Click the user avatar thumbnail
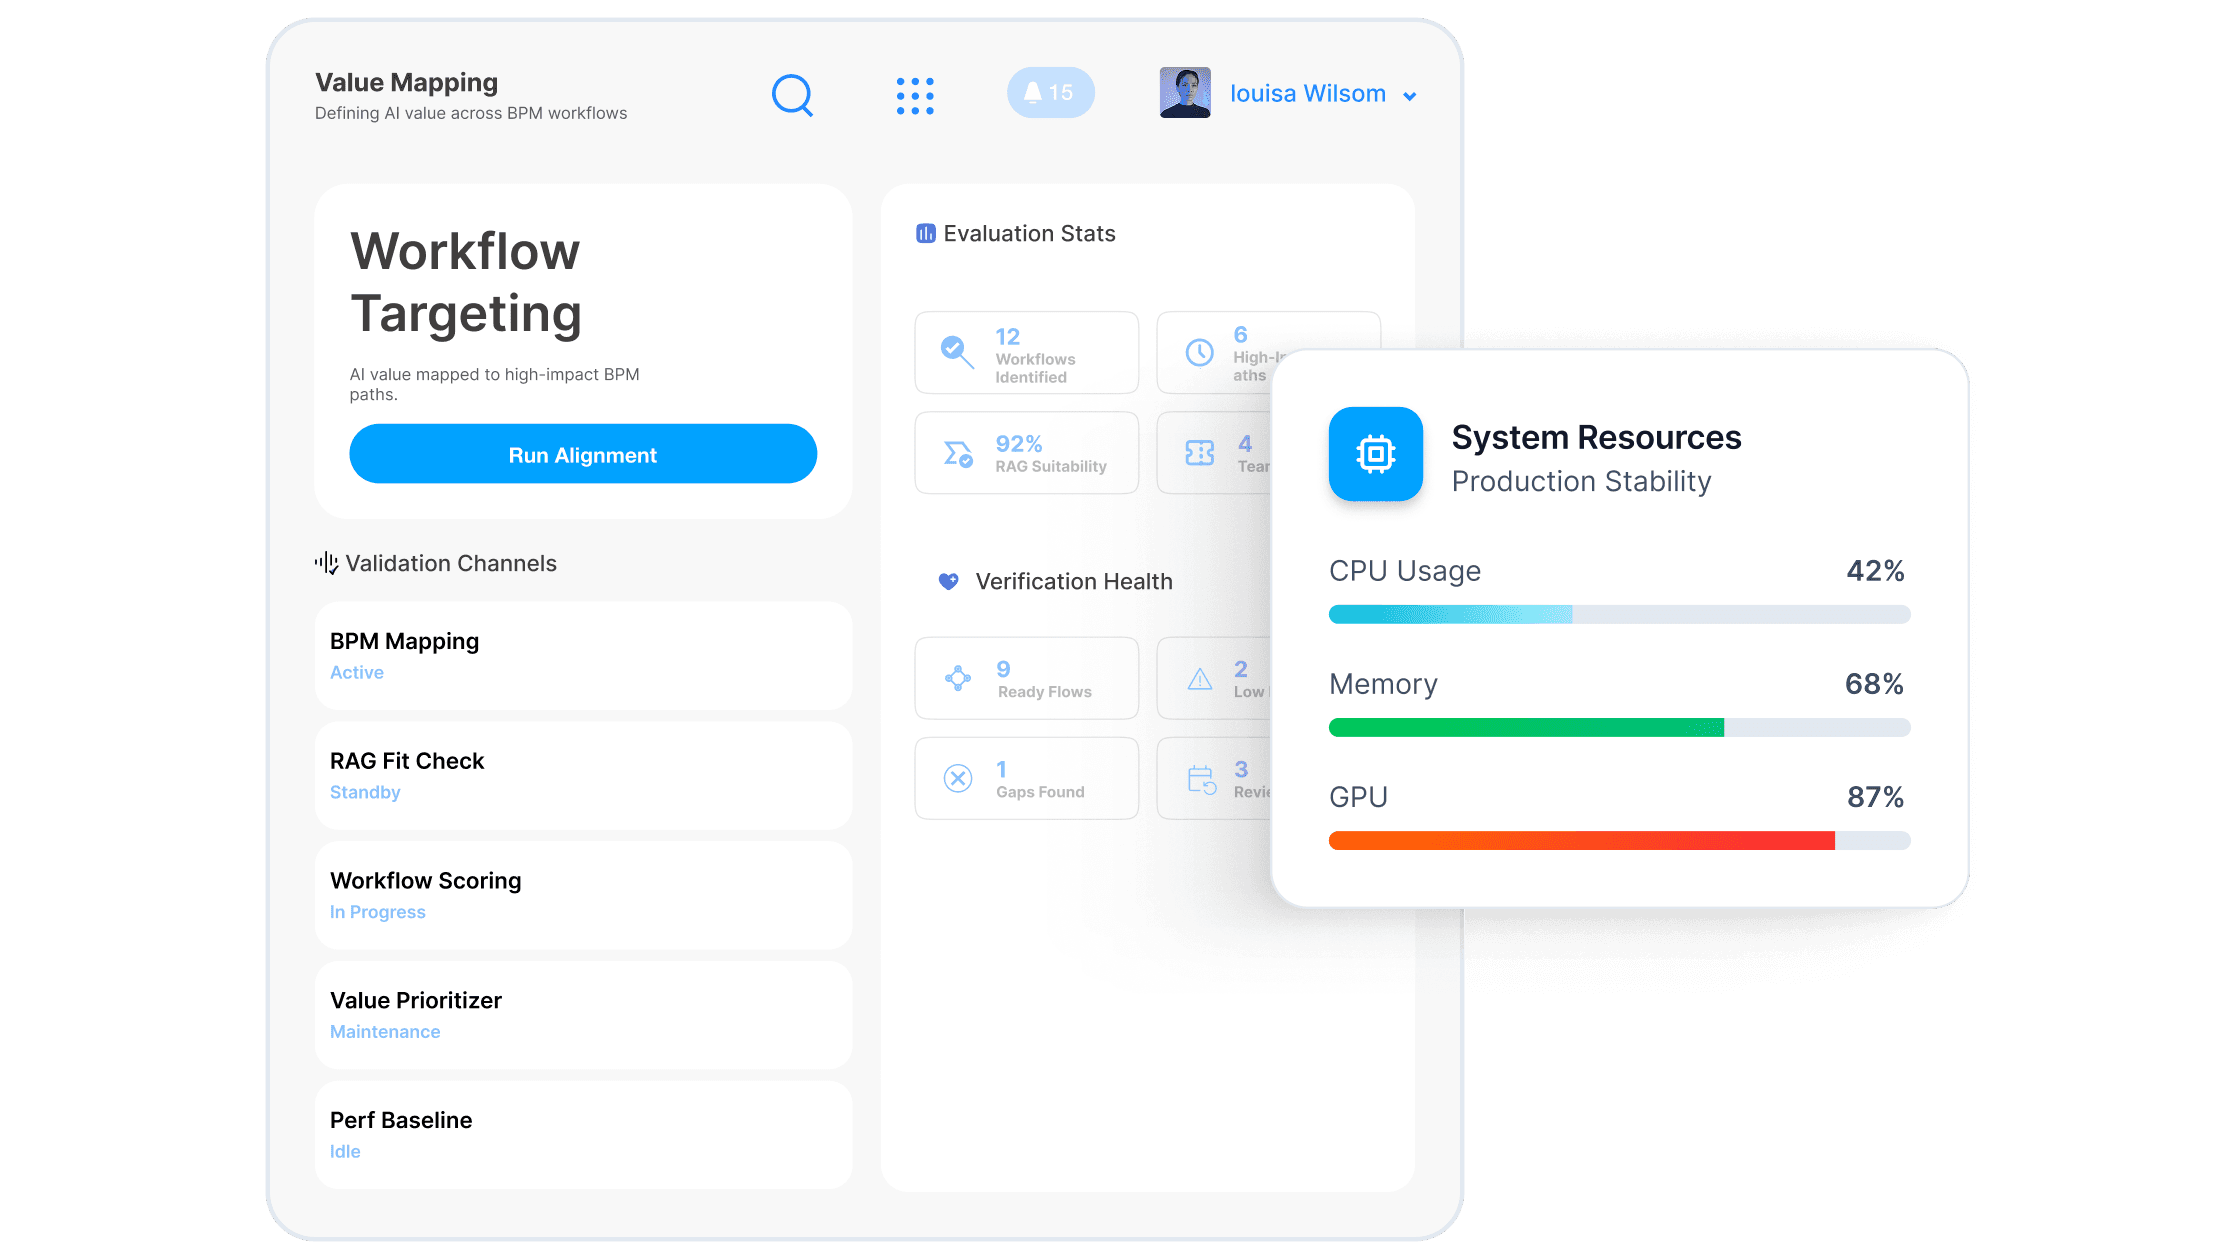The height and width of the screenshot is (1260, 2240). click(1185, 93)
